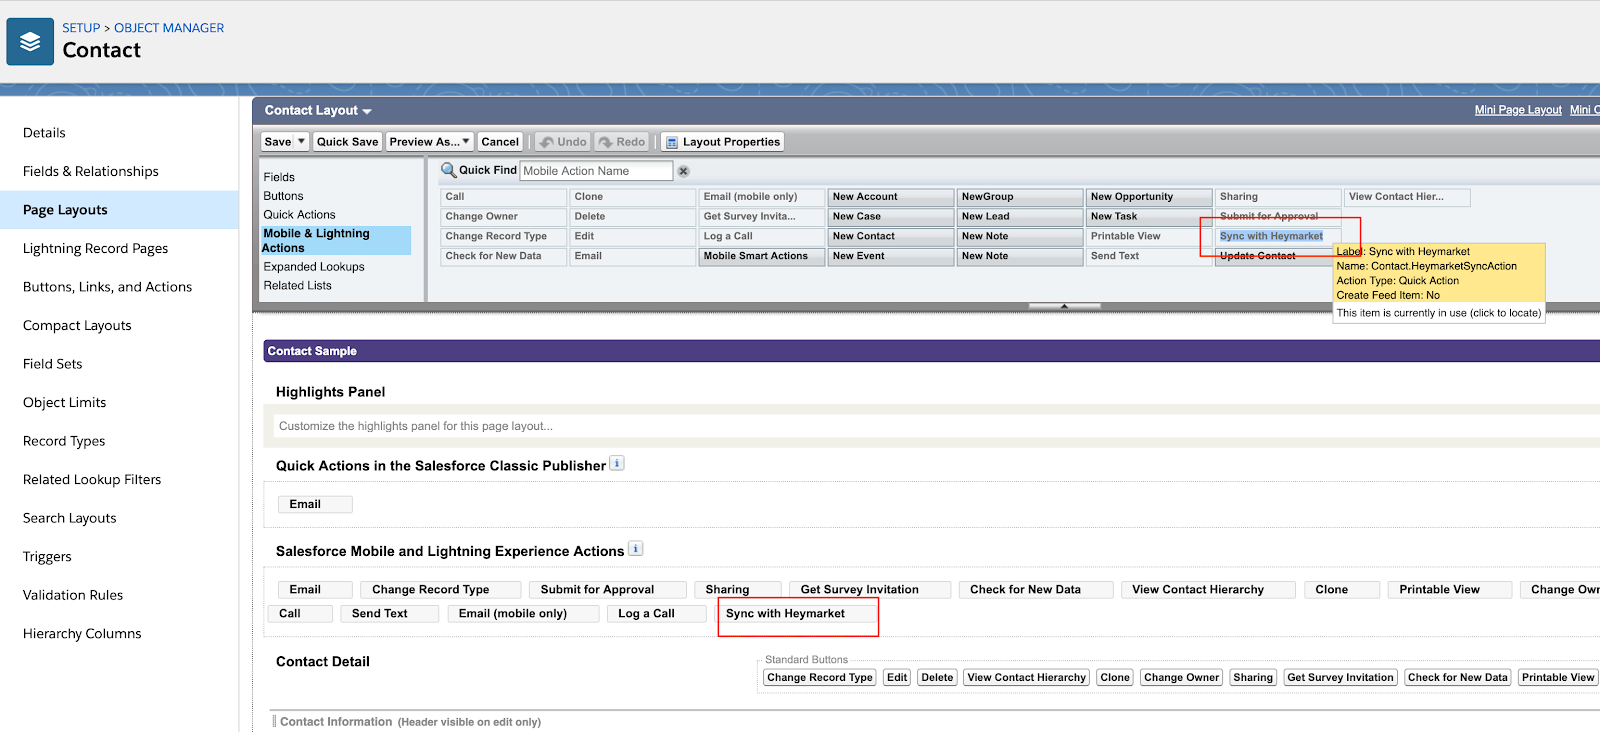Open Validation Rules sidebar item

[x=73, y=595]
